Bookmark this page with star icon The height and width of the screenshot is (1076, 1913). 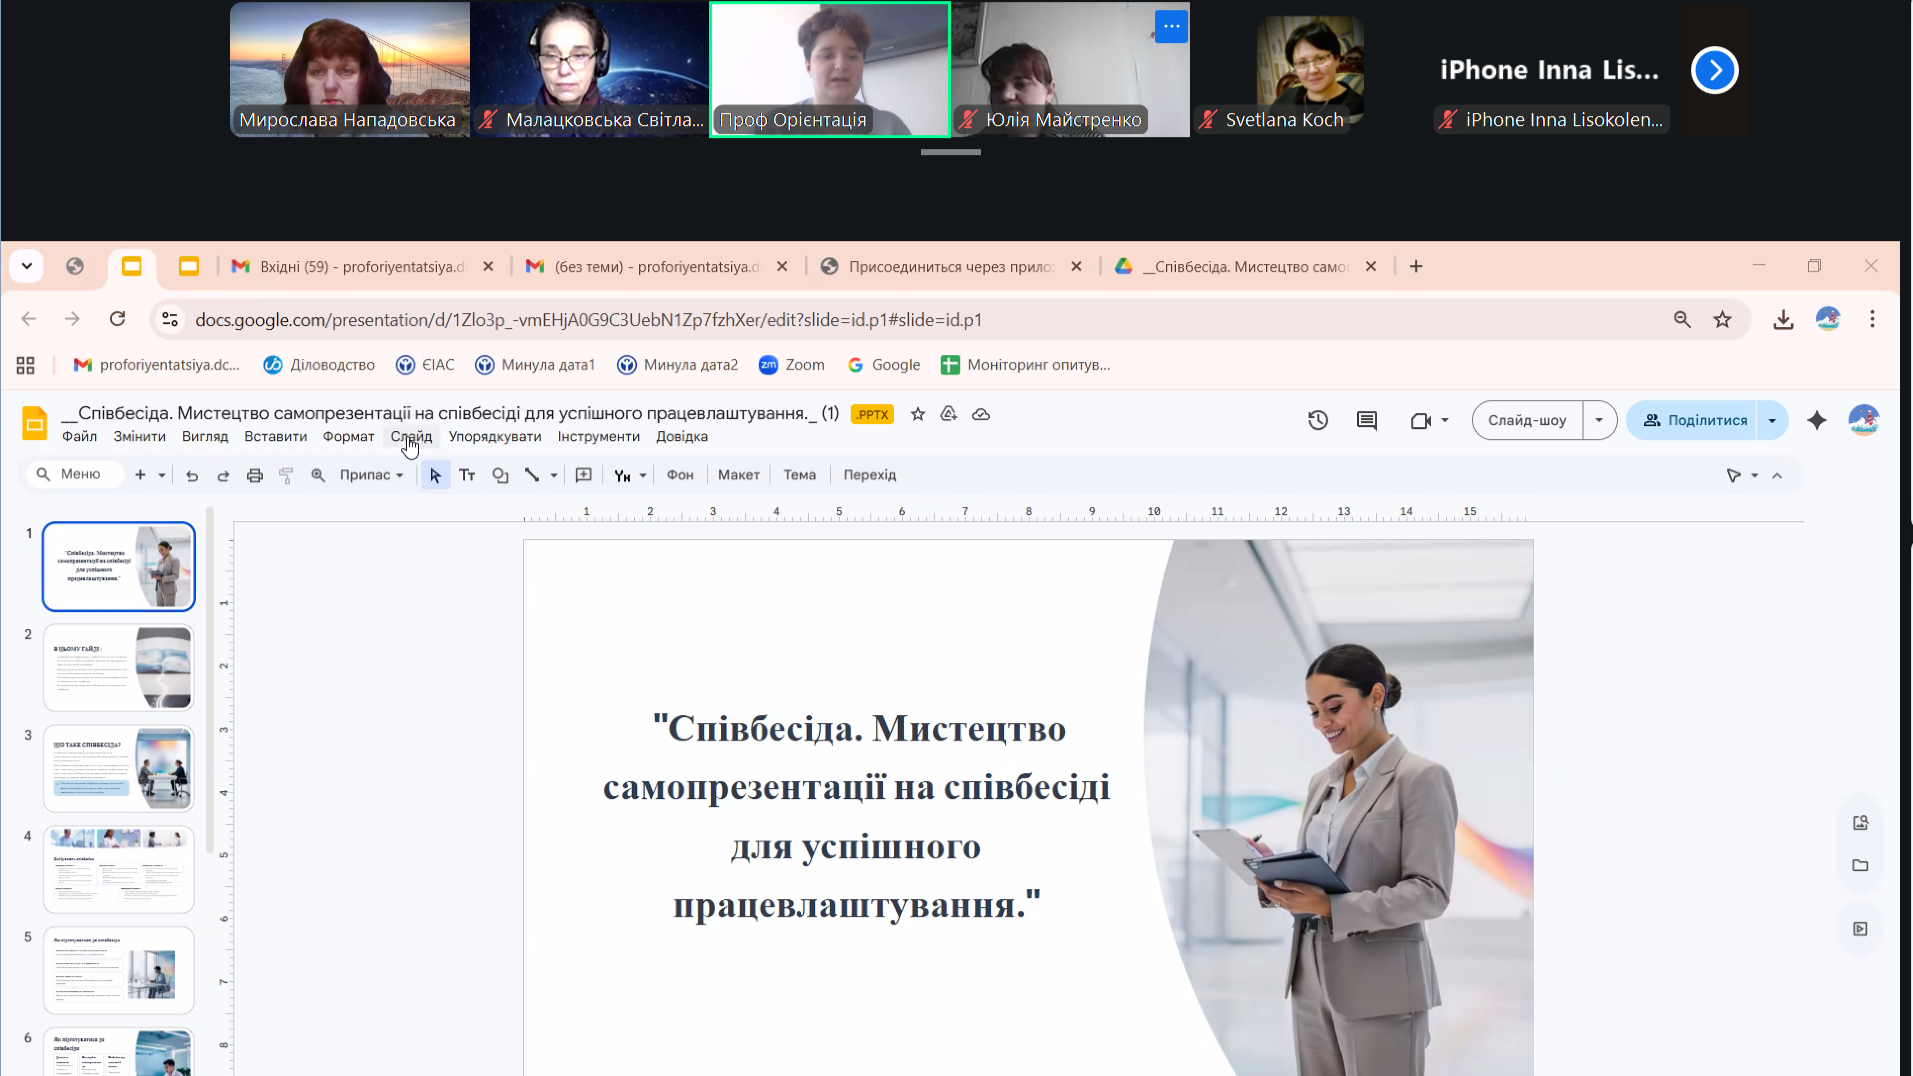click(1722, 320)
